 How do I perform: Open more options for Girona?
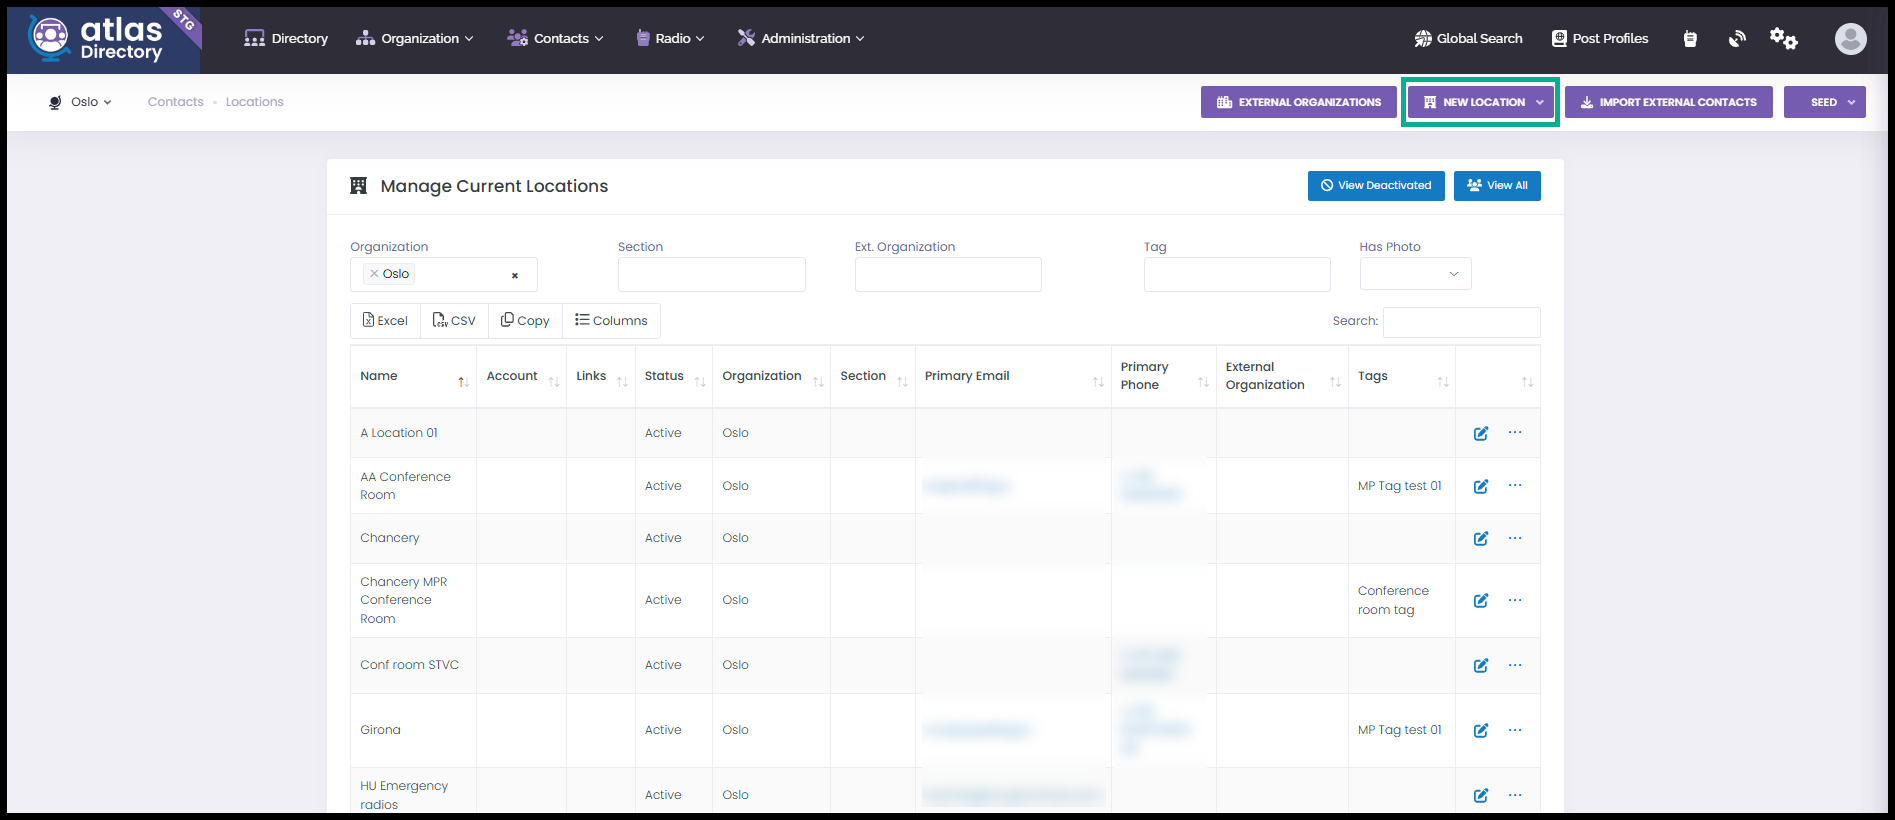(x=1515, y=730)
